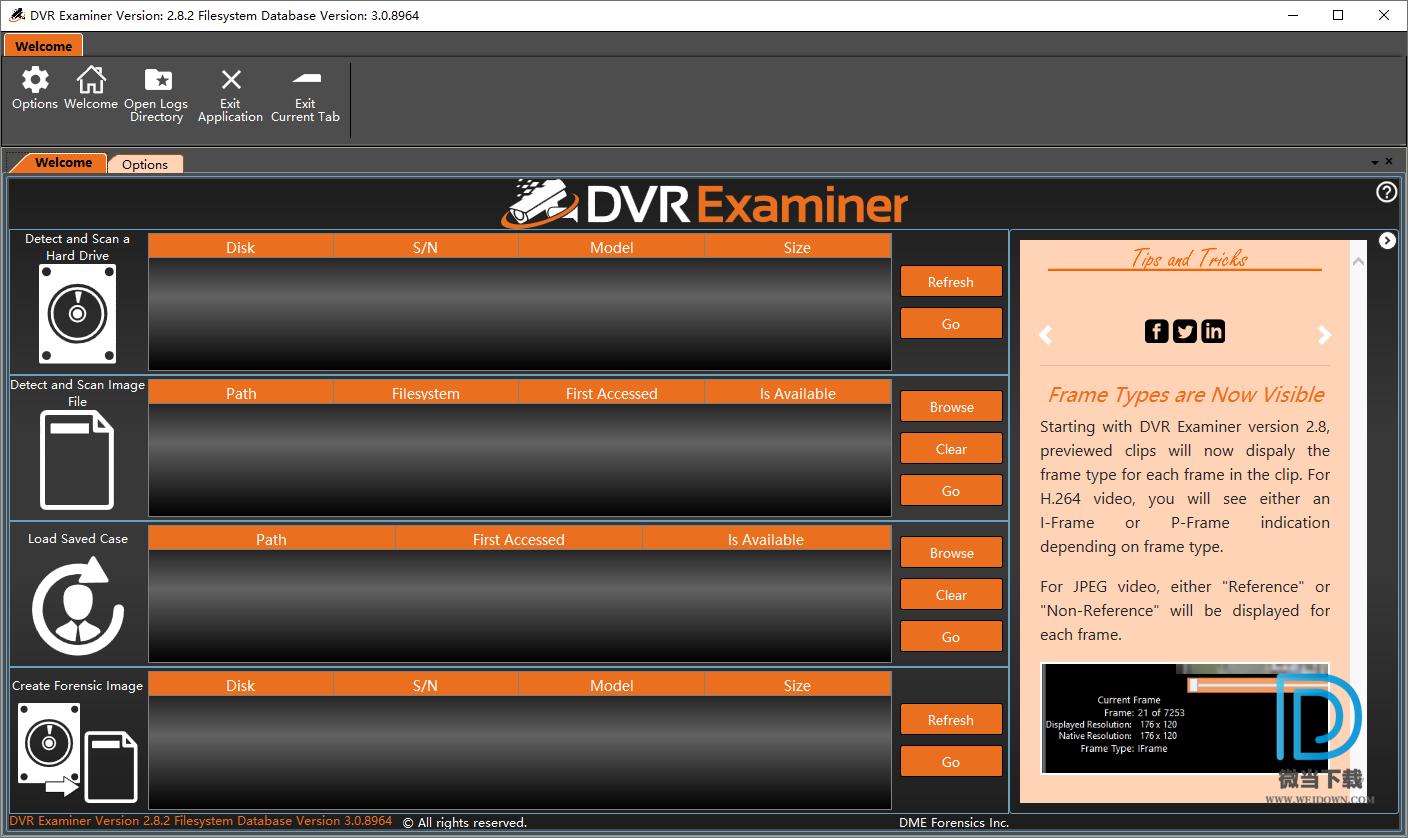This screenshot has height=838, width=1408.
Task: Click 'Frame Types are Now Visible' heading
Action: (1186, 394)
